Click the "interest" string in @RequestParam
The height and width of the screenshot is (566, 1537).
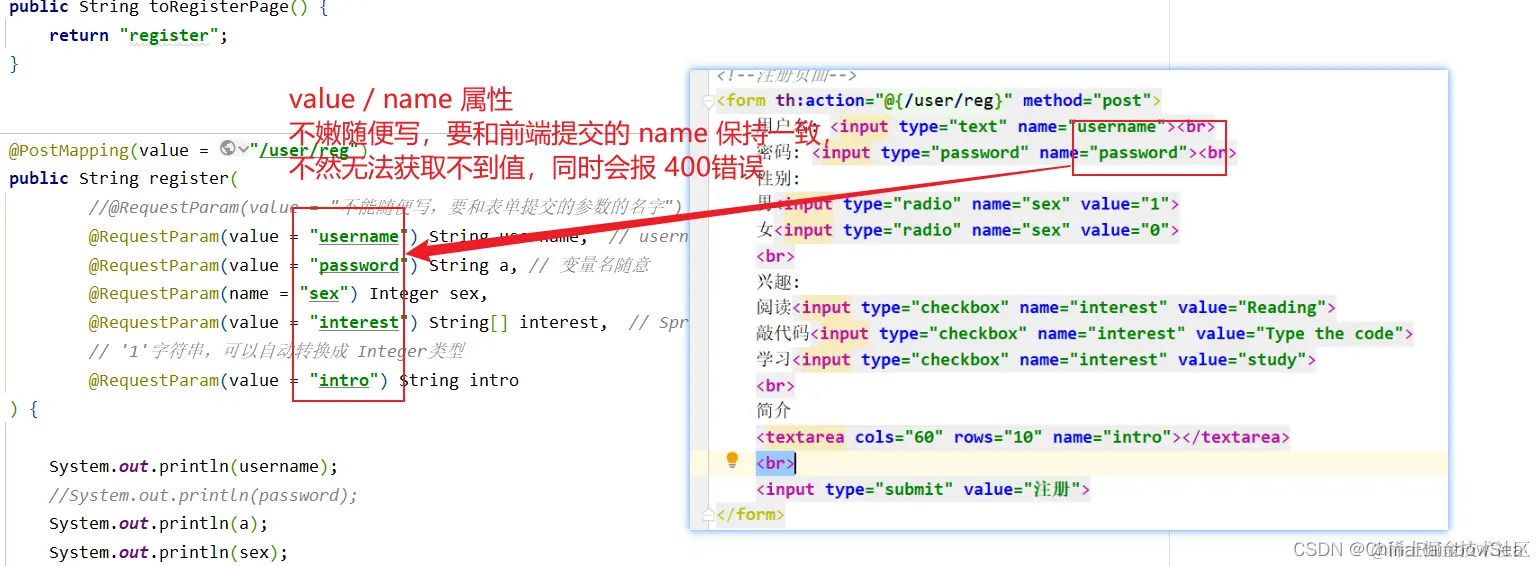click(359, 323)
